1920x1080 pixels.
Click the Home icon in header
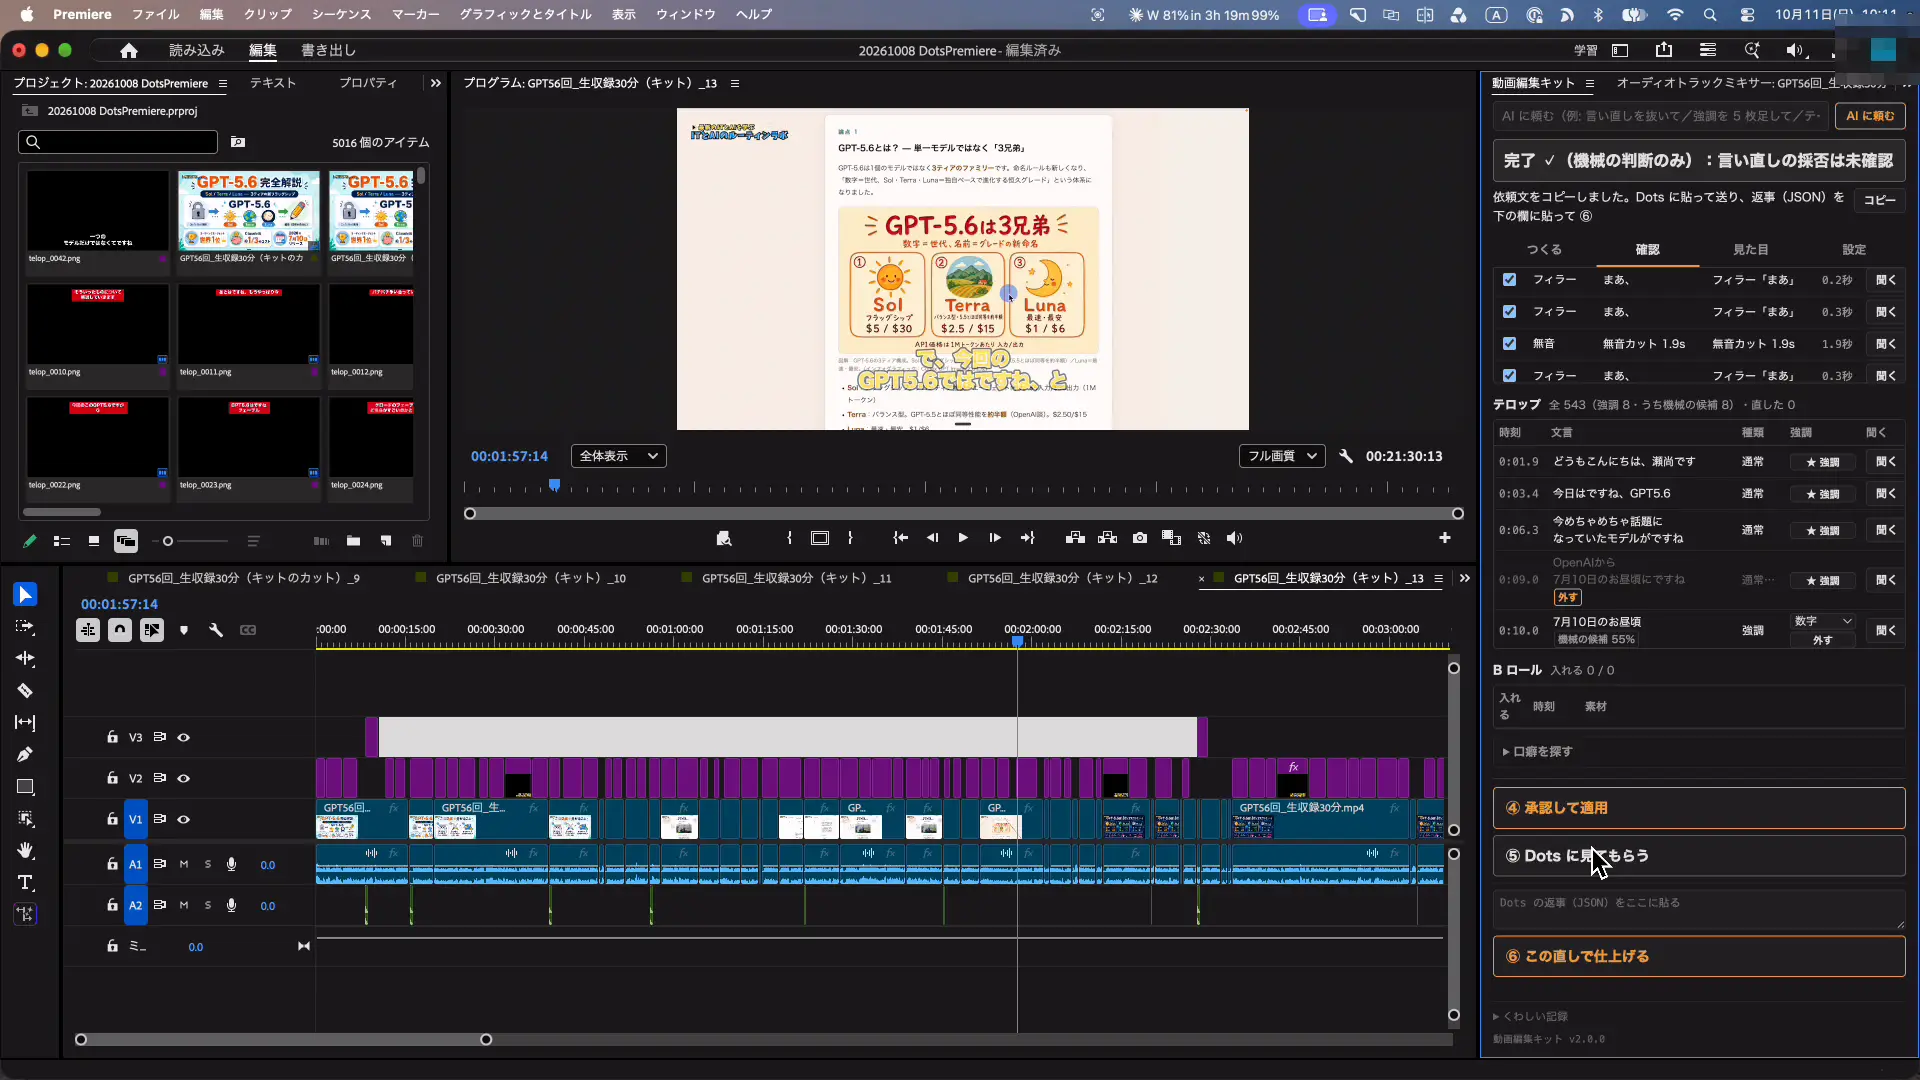[128, 50]
